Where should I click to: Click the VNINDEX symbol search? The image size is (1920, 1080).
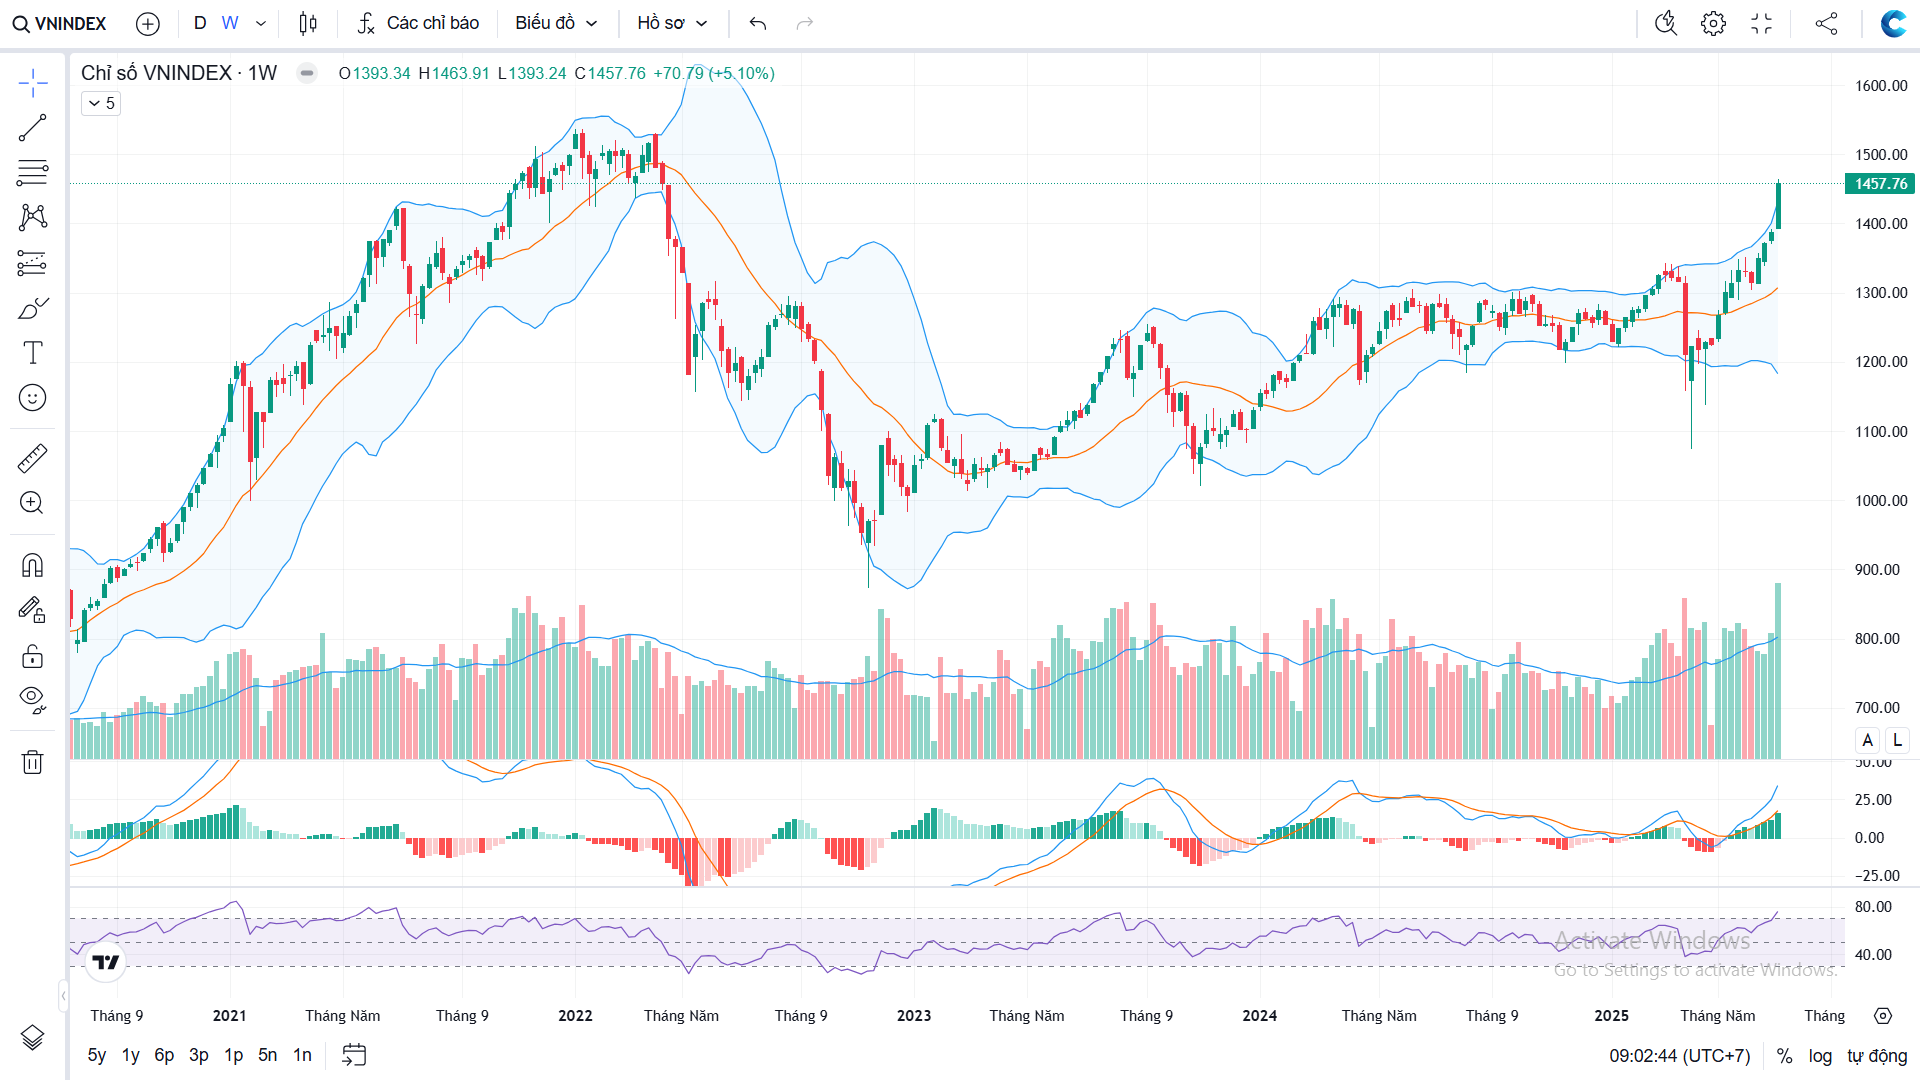pyautogui.click(x=60, y=23)
